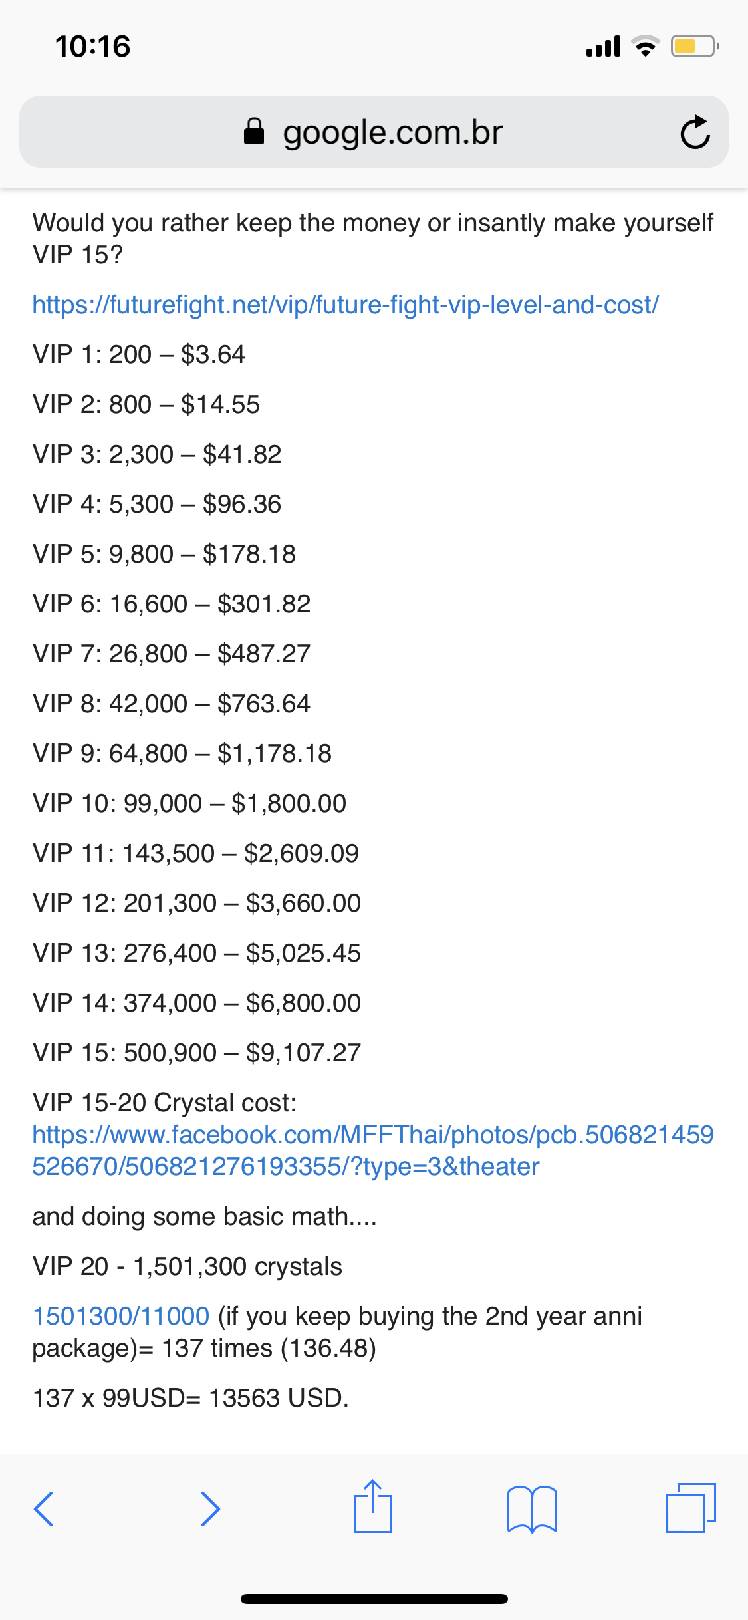Tap the 1501300/11000 link
Image resolution: width=748 pixels, height=1620 pixels.
click(x=120, y=1316)
